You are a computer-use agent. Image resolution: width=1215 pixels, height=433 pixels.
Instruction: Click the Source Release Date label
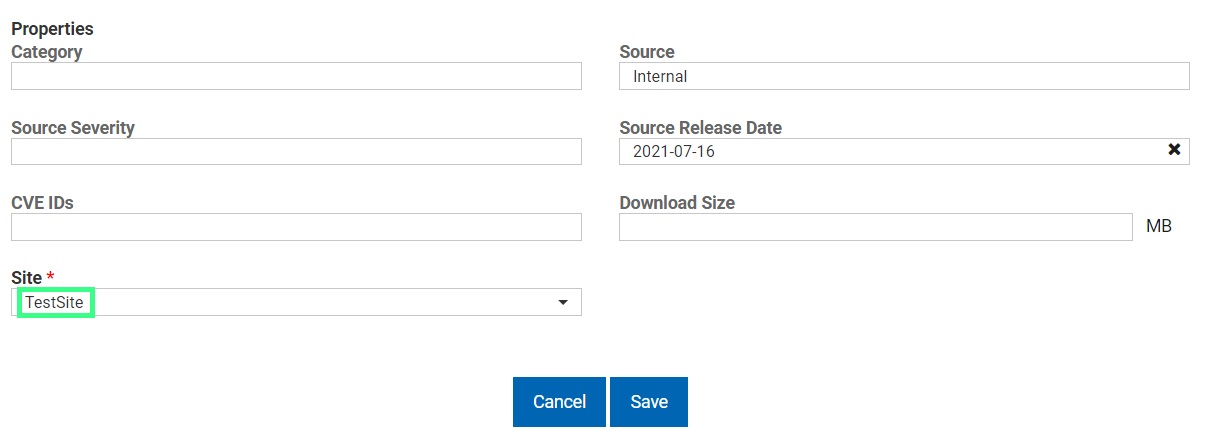[x=700, y=128]
